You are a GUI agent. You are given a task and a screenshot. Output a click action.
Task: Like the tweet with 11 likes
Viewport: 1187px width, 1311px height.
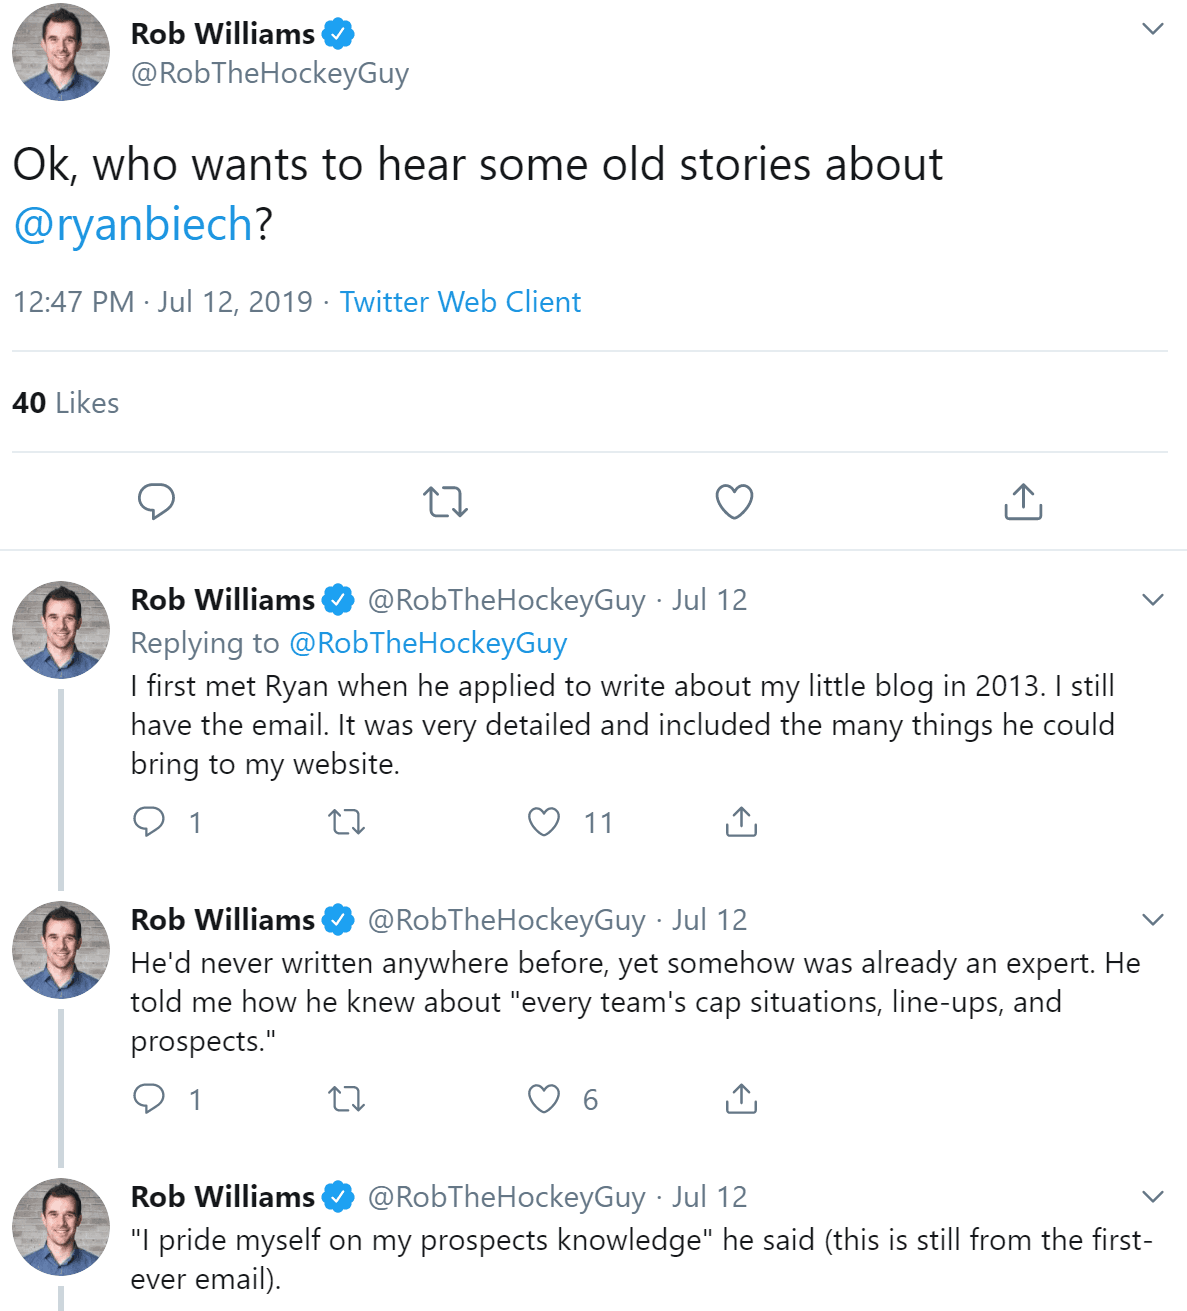(544, 822)
